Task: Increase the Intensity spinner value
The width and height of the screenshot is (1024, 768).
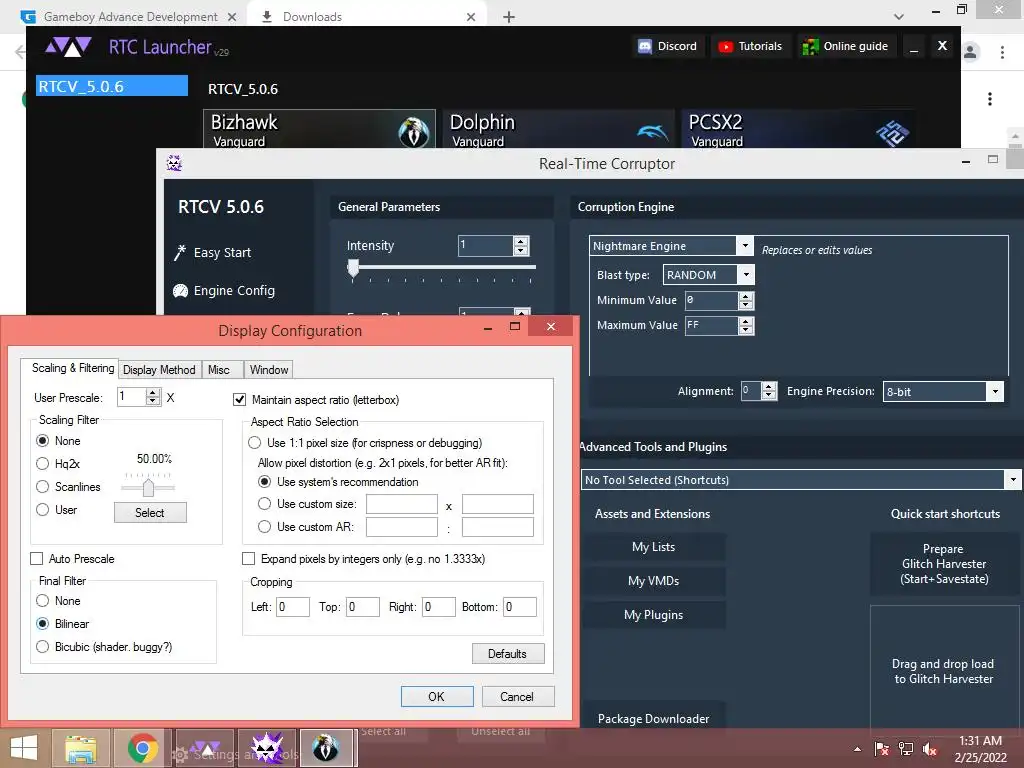Action: click(x=520, y=242)
